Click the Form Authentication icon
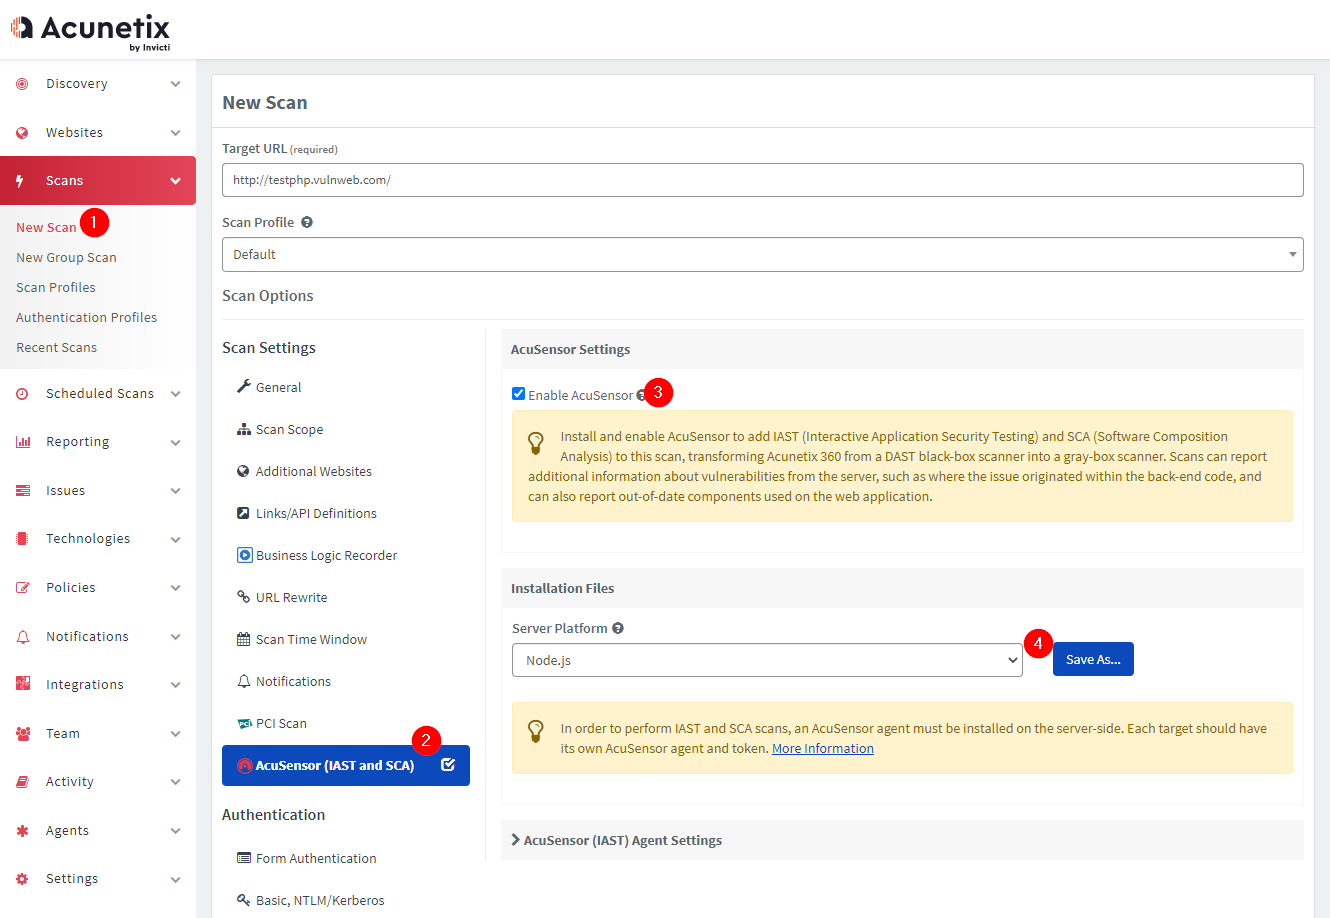This screenshot has width=1330, height=918. click(x=243, y=858)
